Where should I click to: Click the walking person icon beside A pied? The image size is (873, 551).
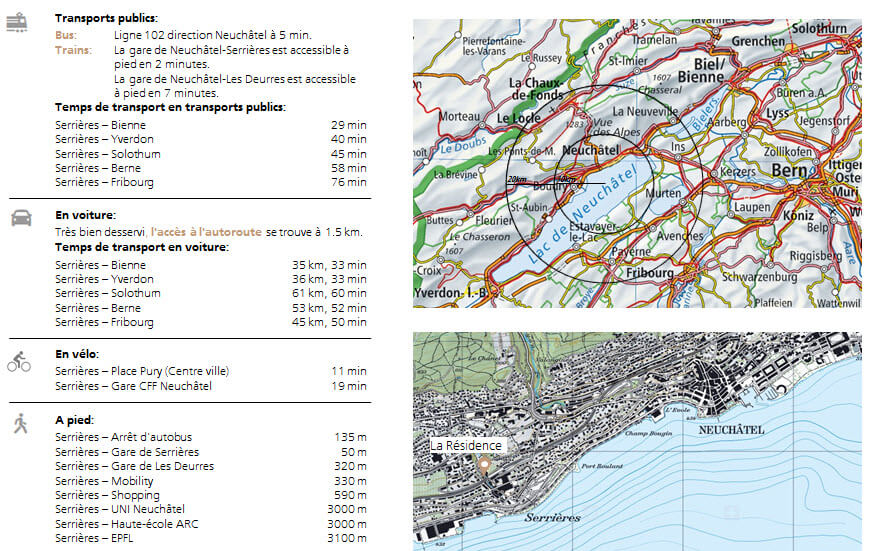click(21, 424)
